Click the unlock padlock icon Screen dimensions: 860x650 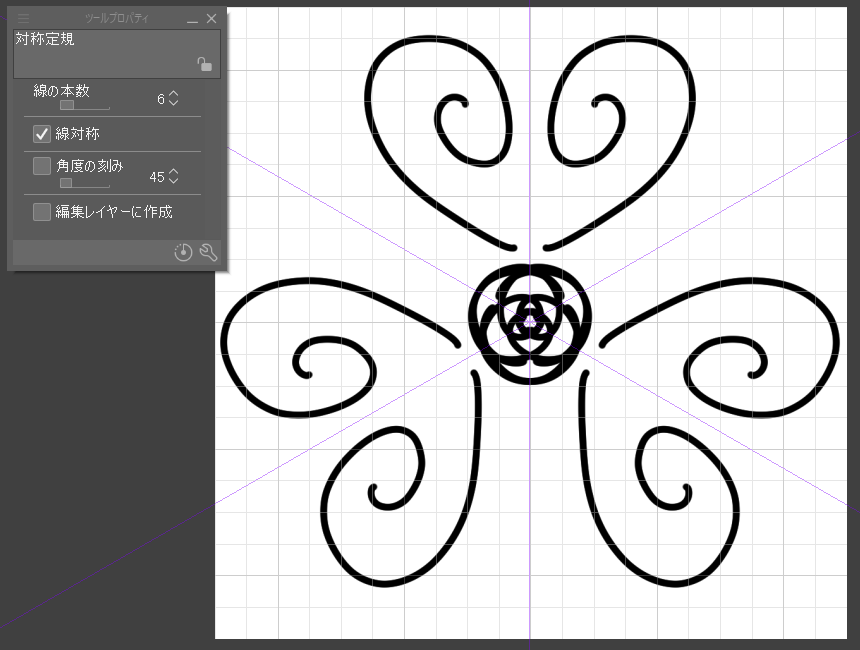204,65
